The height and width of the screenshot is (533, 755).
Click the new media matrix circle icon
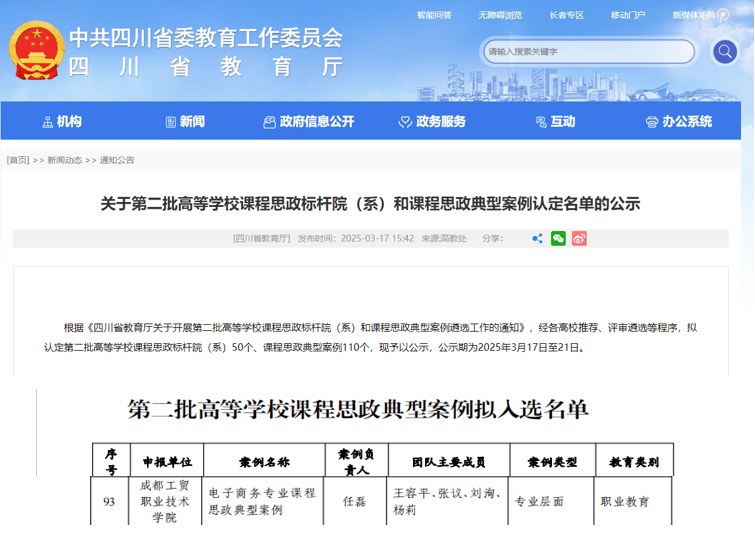pyautogui.click(x=723, y=15)
